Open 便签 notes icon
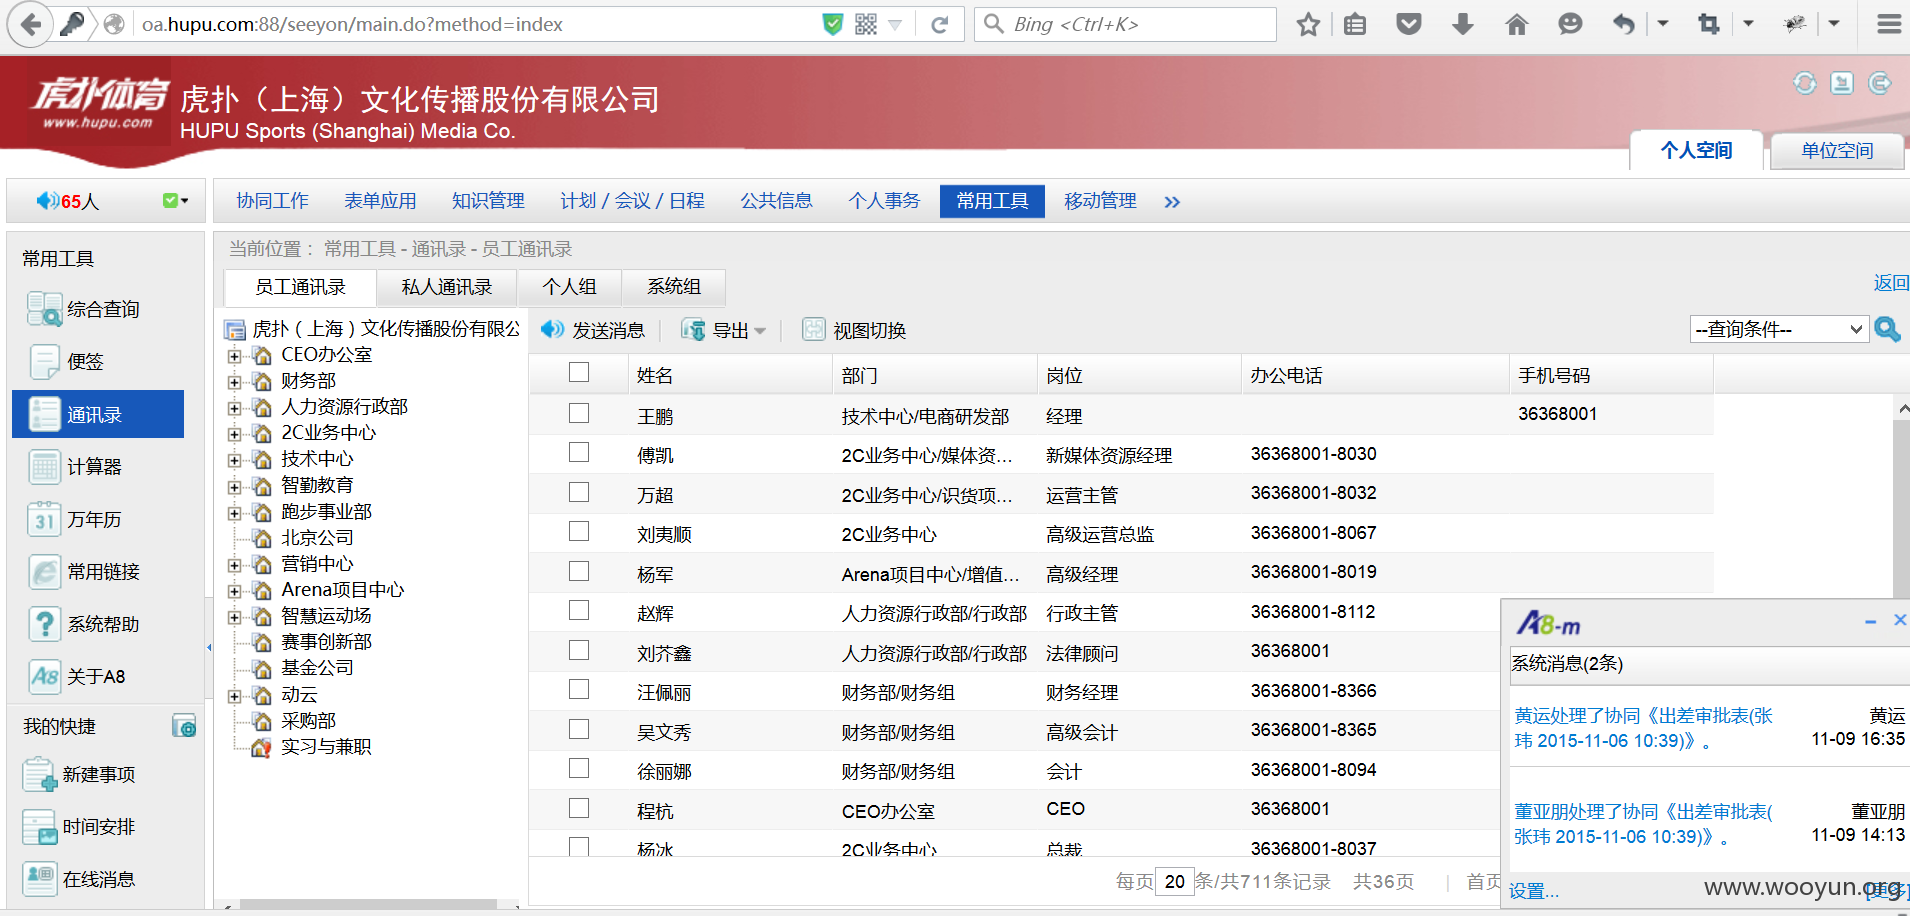 pos(44,361)
